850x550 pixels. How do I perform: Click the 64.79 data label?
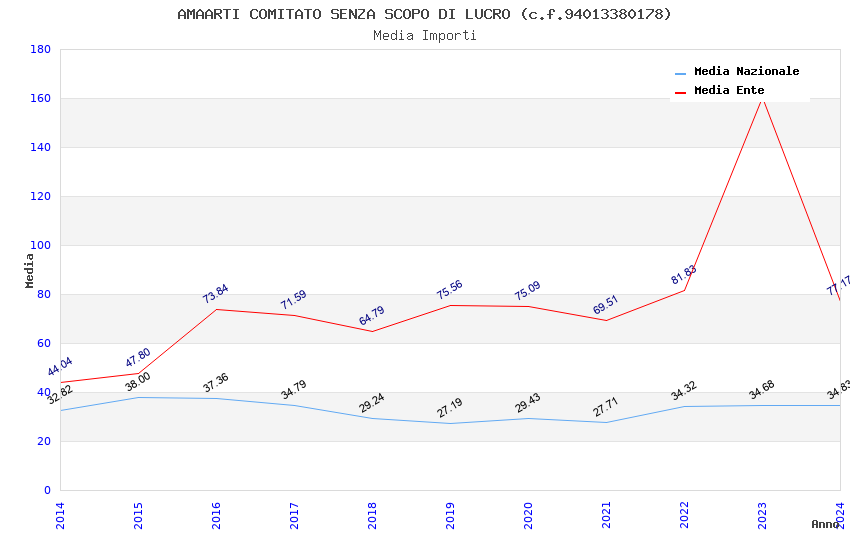[372, 315]
